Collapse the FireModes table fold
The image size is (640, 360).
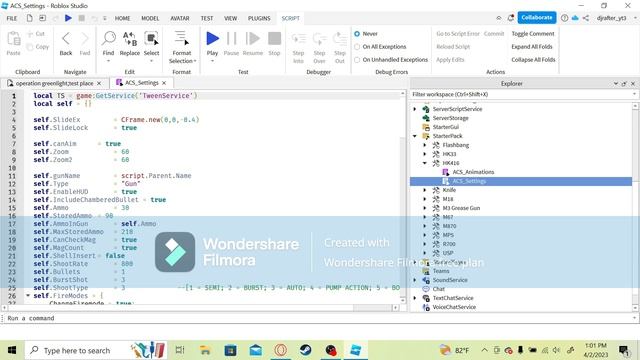point(28,295)
